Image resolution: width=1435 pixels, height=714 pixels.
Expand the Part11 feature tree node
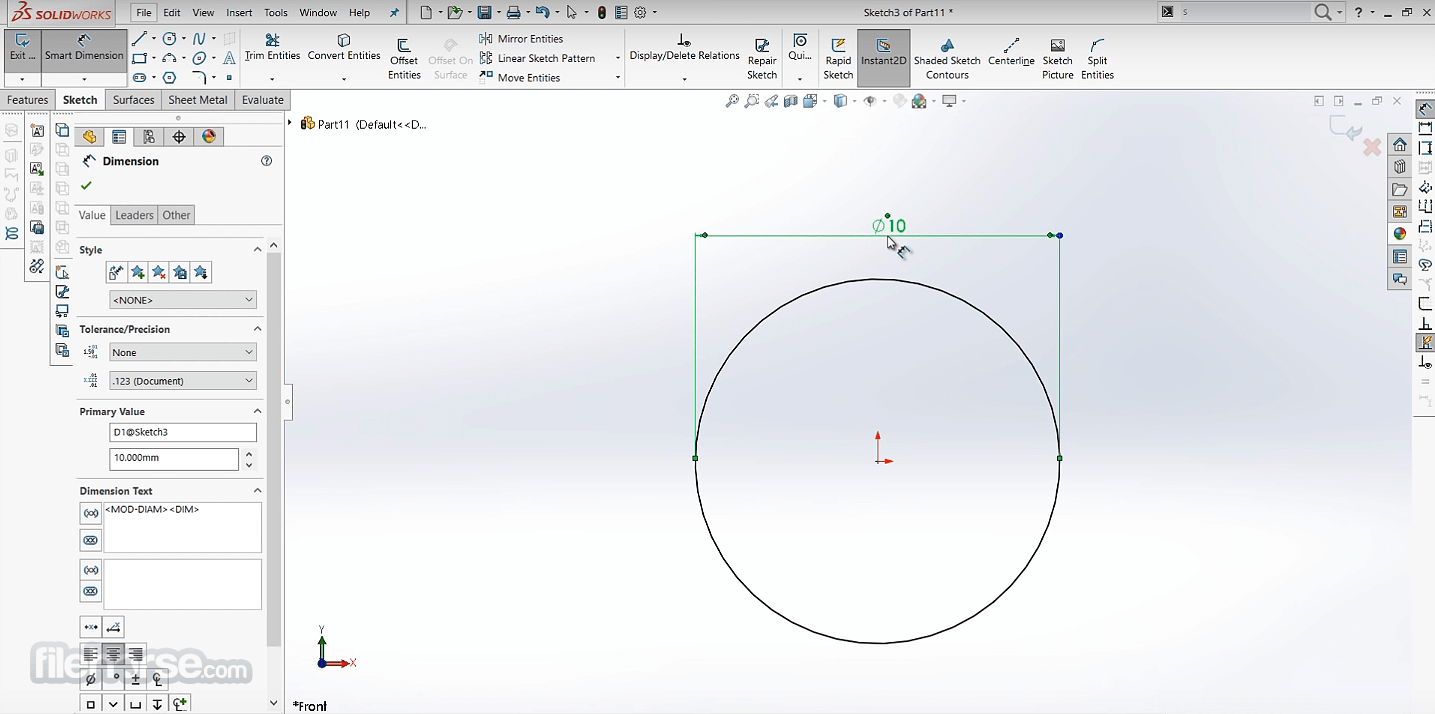(290, 124)
